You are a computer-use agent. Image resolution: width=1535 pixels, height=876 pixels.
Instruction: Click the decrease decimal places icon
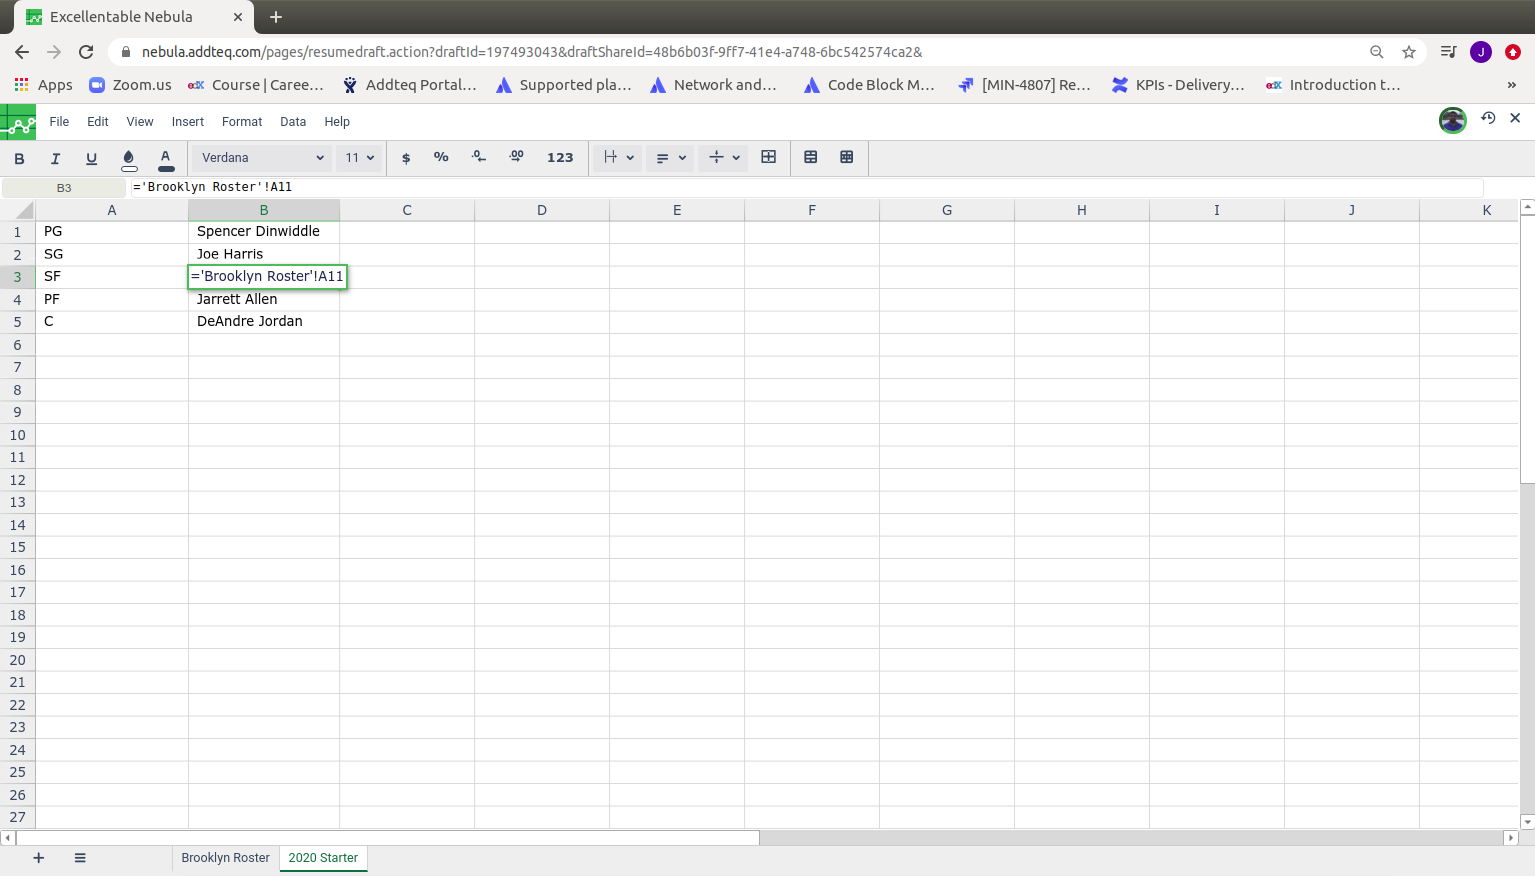(x=479, y=158)
